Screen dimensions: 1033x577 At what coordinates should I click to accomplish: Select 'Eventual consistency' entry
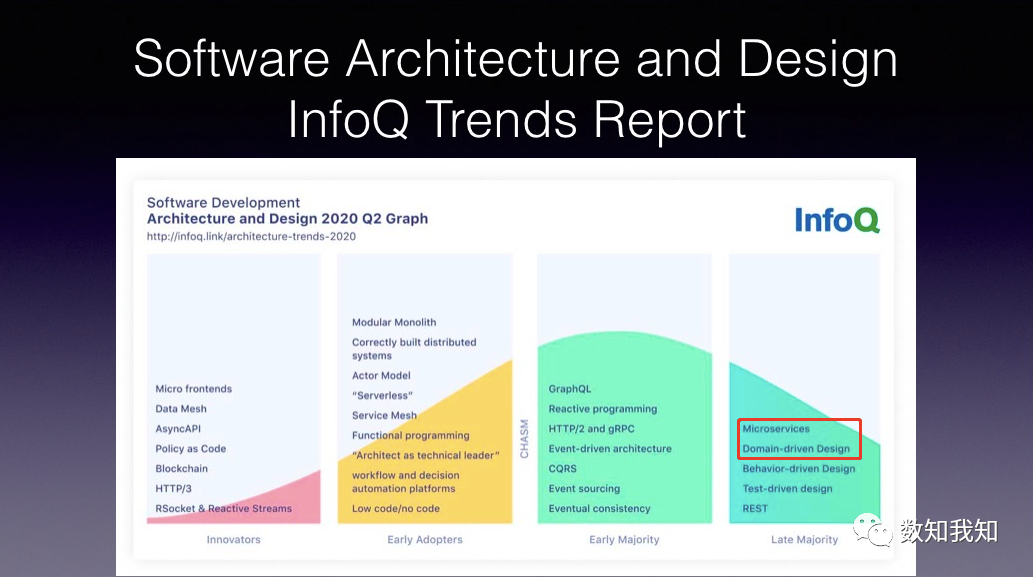600,508
